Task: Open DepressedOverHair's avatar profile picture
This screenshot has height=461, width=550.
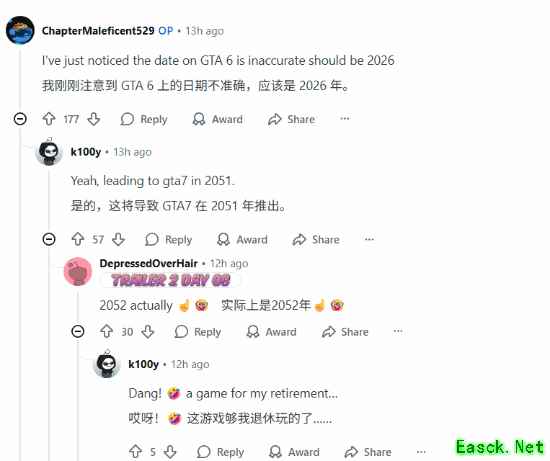Action: [x=78, y=272]
